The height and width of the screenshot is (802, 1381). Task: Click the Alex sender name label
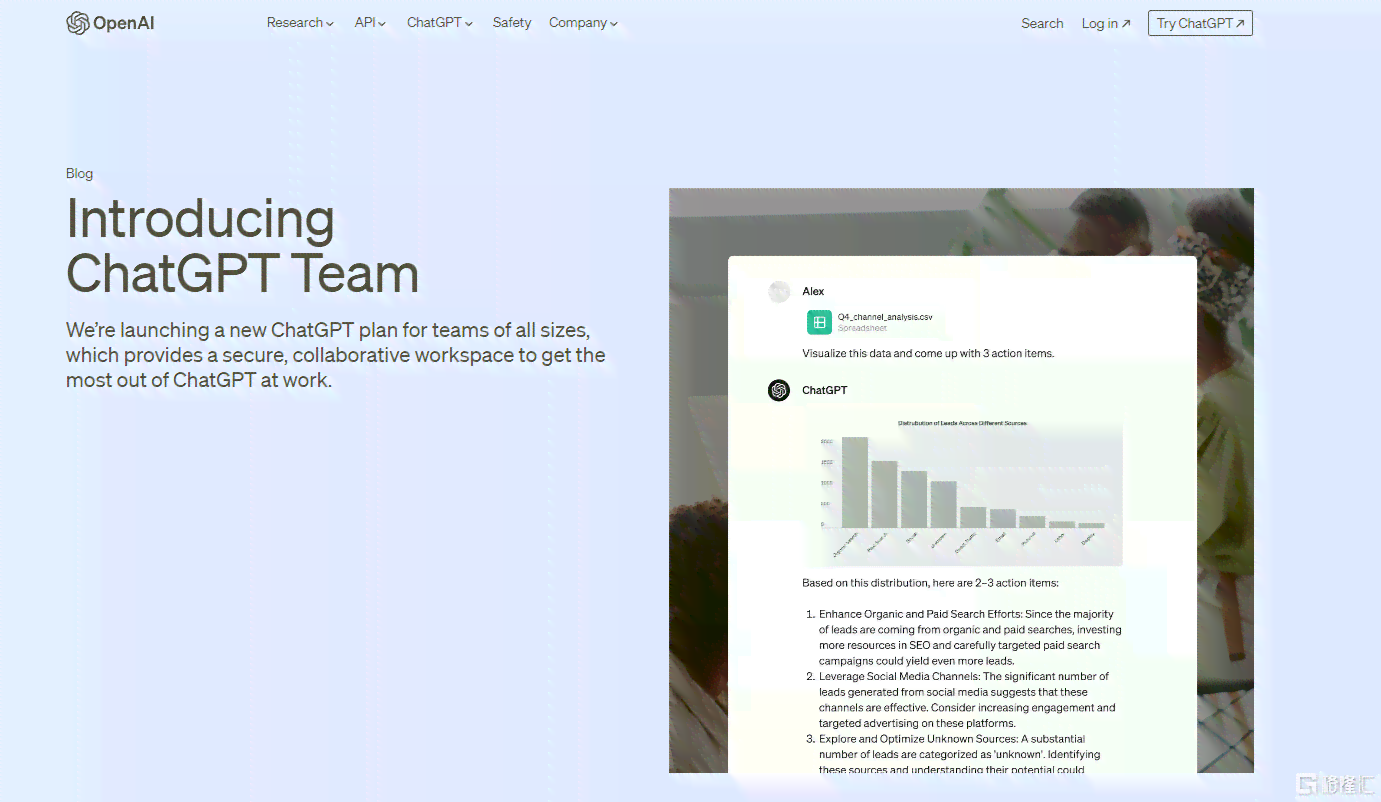tap(813, 291)
